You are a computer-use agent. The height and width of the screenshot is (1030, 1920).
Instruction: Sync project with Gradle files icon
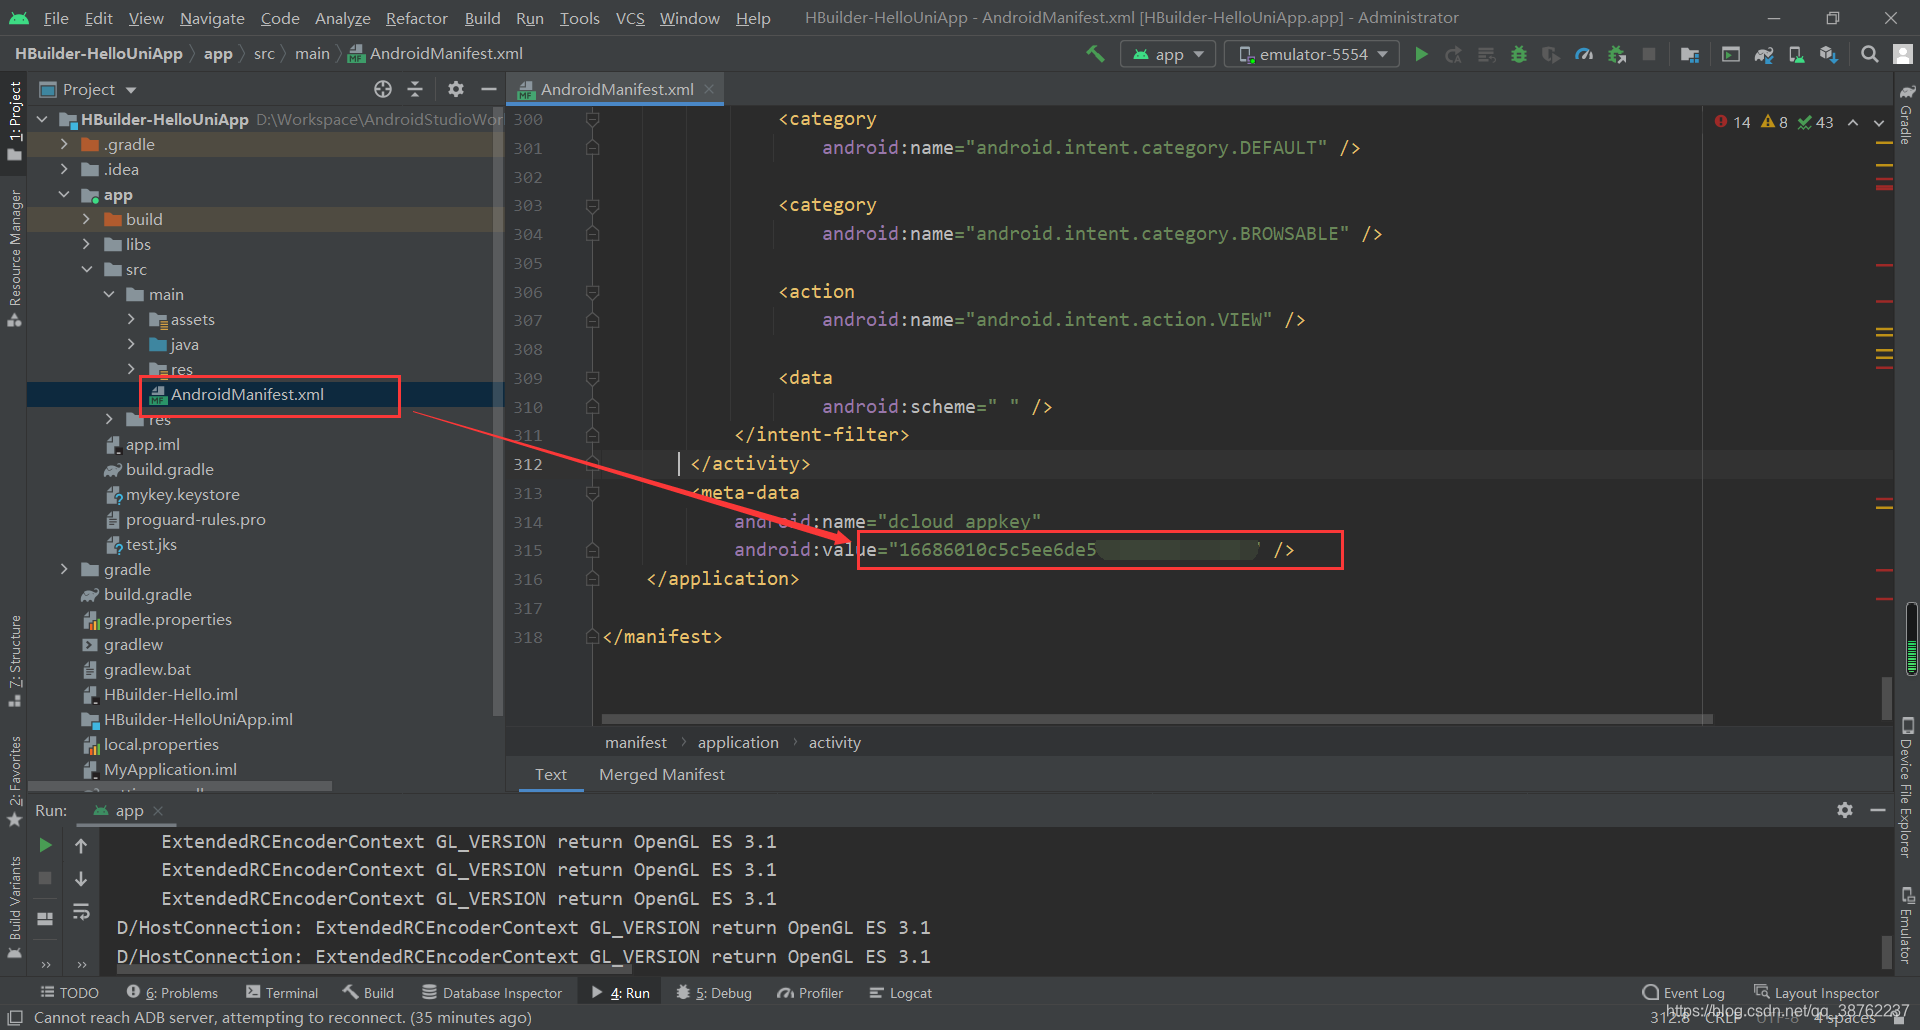click(1764, 54)
